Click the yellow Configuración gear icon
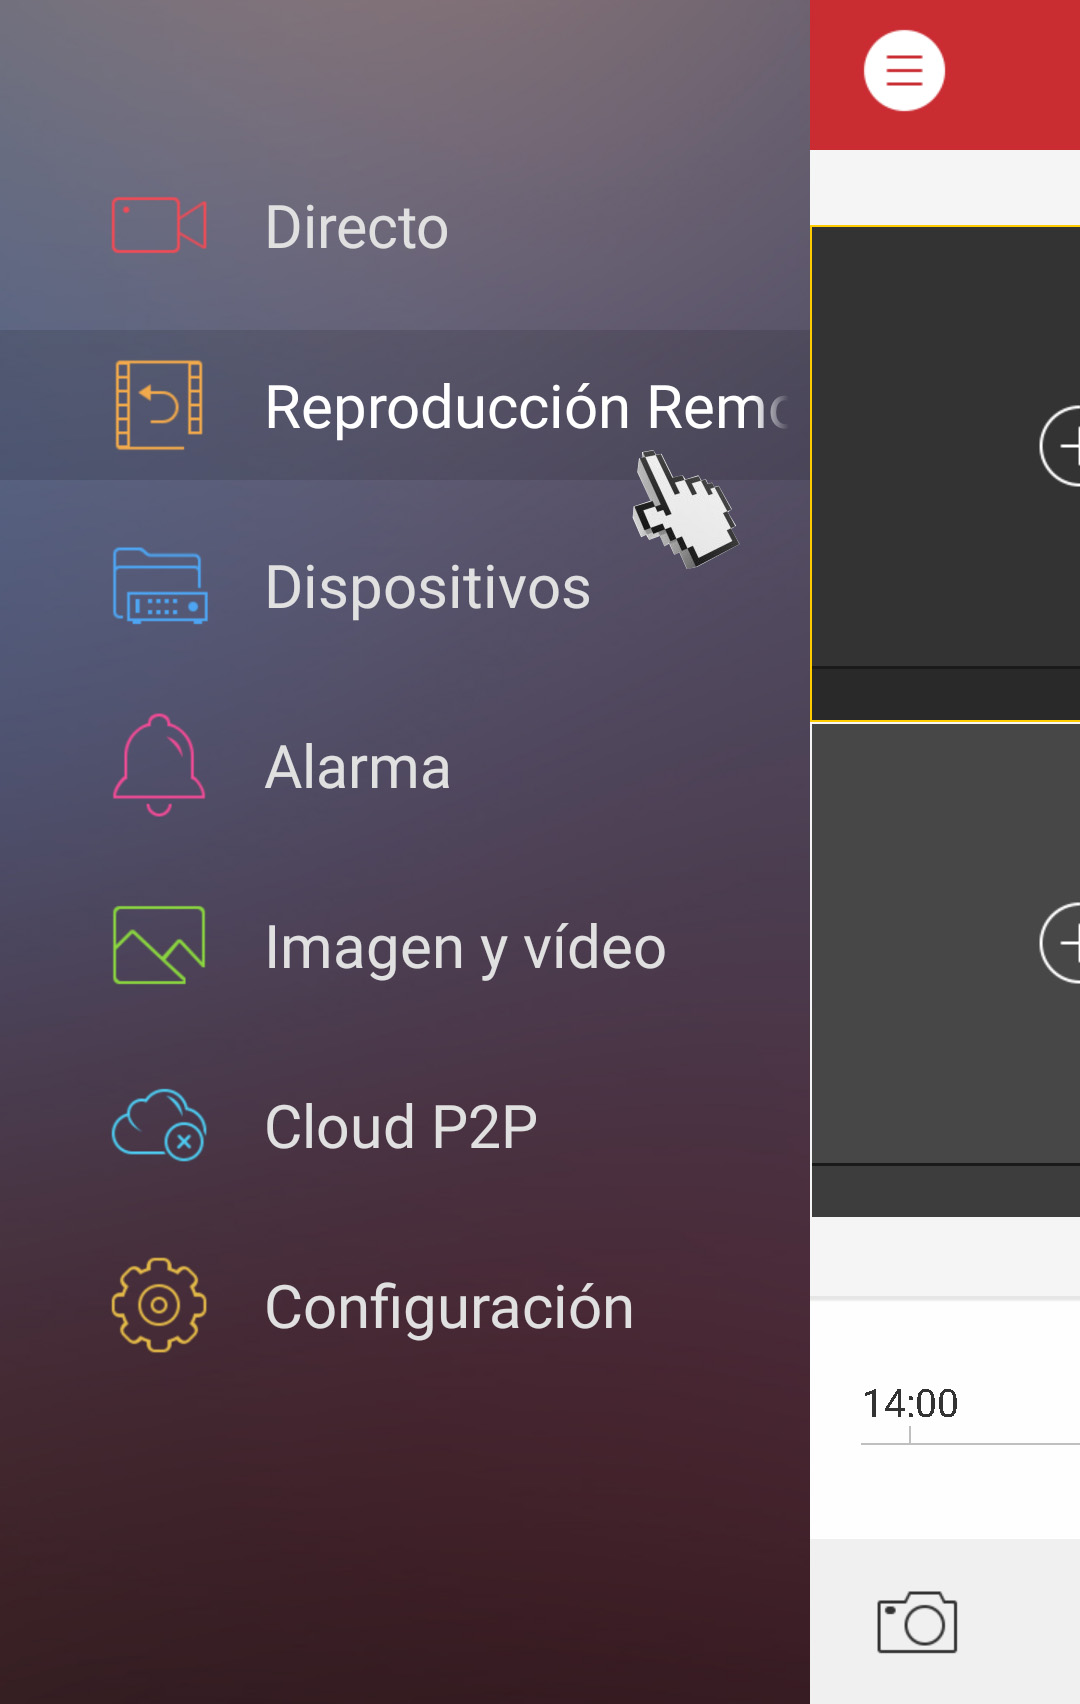This screenshot has width=1080, height=1704. pos(159,1305)
